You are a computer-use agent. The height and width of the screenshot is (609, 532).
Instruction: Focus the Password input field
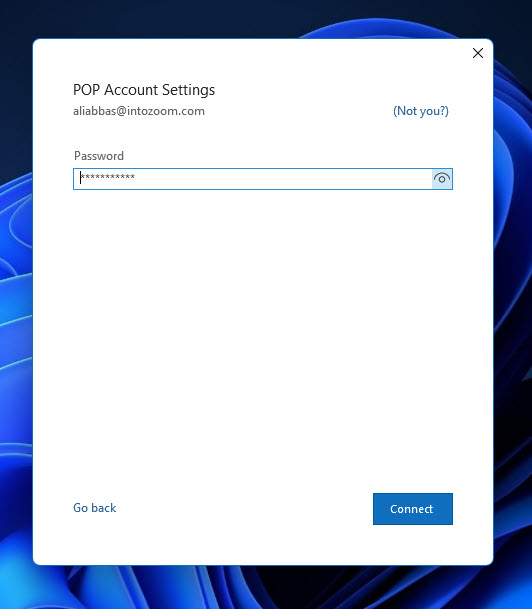253,179
